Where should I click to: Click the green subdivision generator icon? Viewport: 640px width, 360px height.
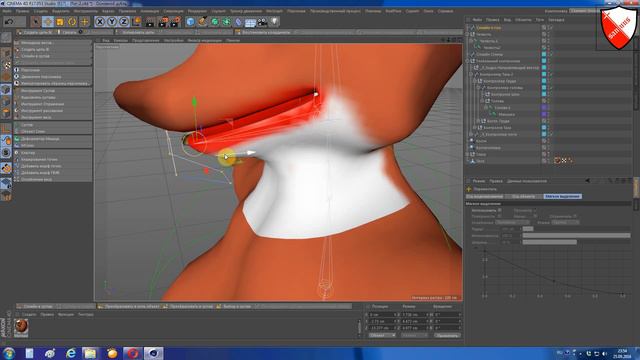pos(215,22)
